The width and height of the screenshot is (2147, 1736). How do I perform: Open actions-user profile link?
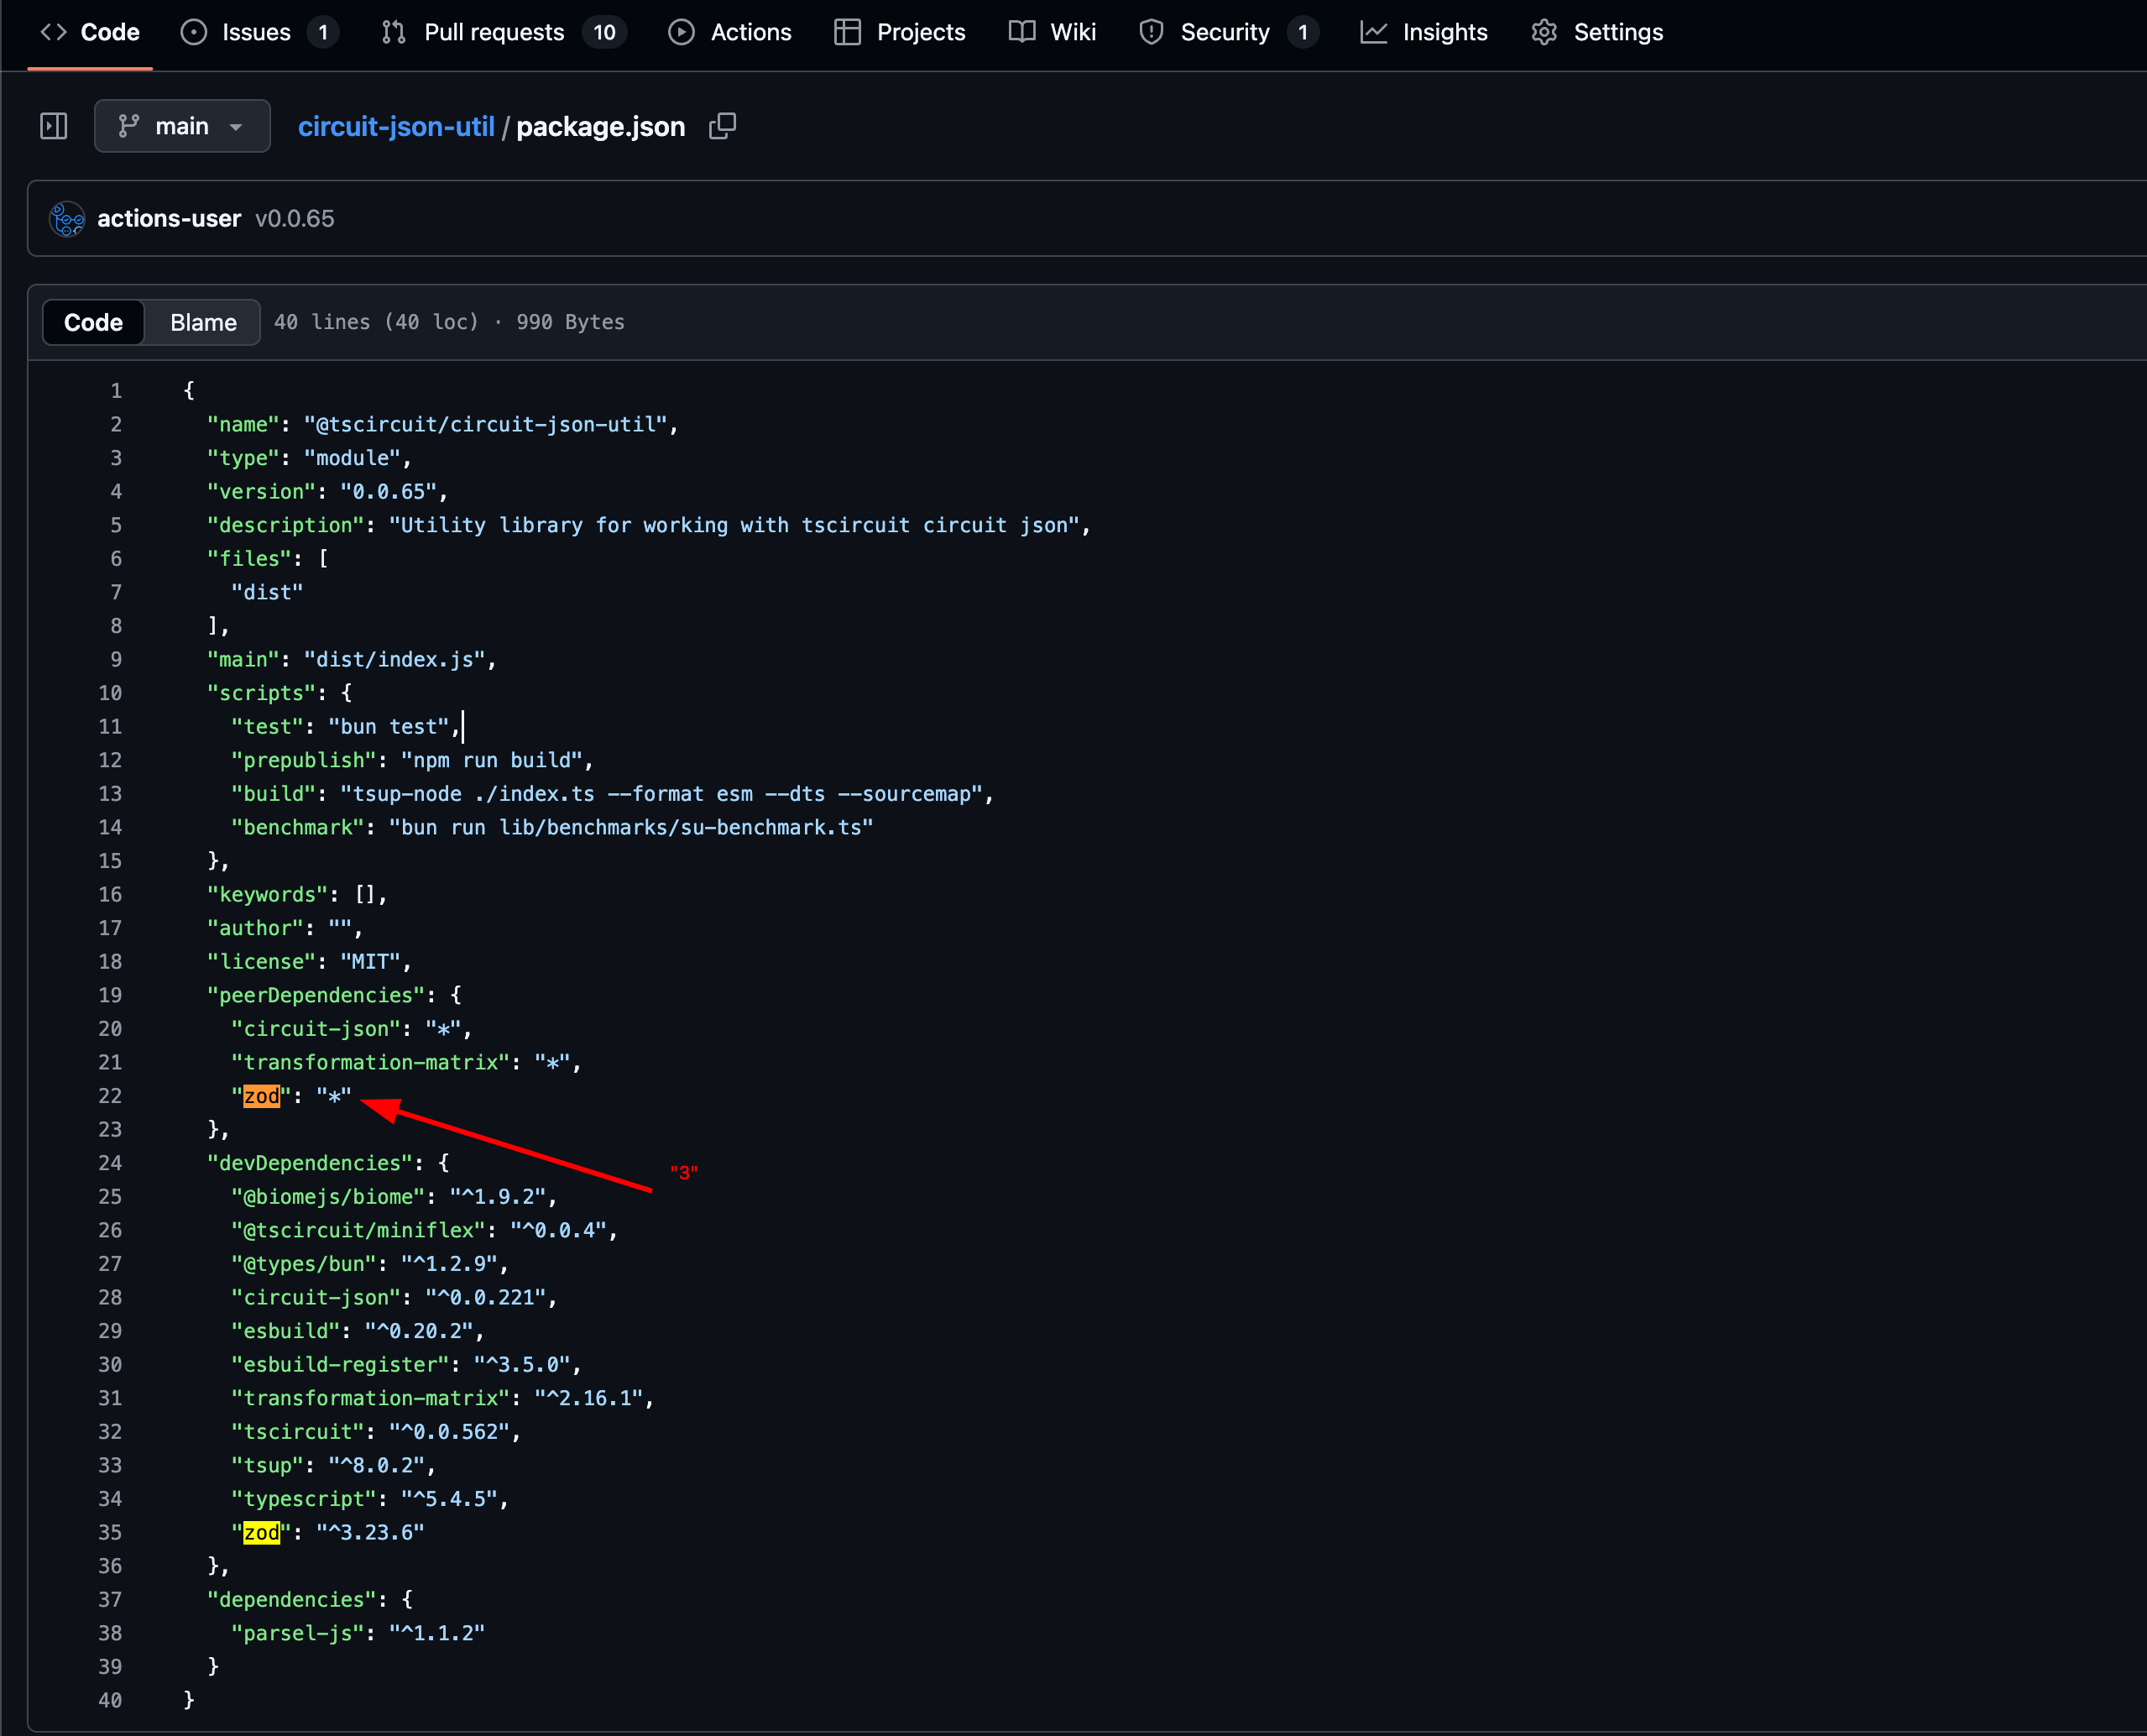click(169, 219)
